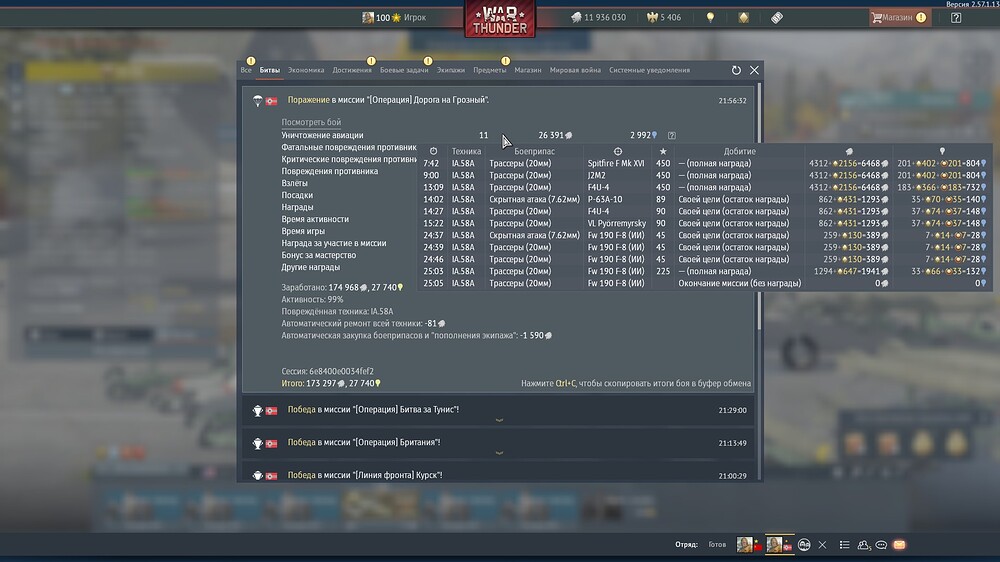Open the help question mark icon
The width and height of the screenshot is (1000, 562).
tap(956, 18)
